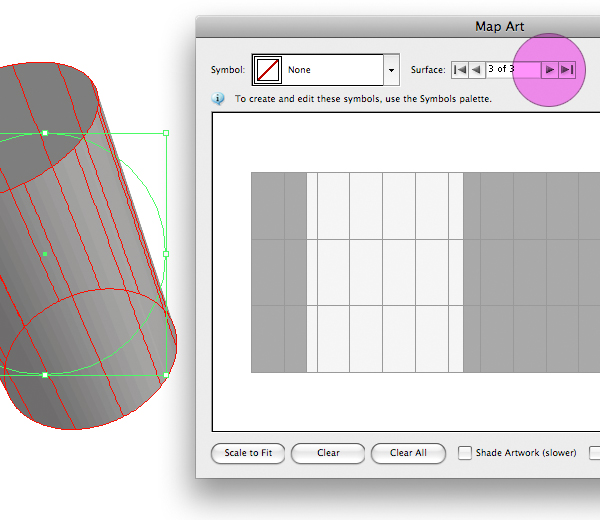600x520 pixels.
Task: Click the center point of the selected circle
Action: tap(45, 254)
